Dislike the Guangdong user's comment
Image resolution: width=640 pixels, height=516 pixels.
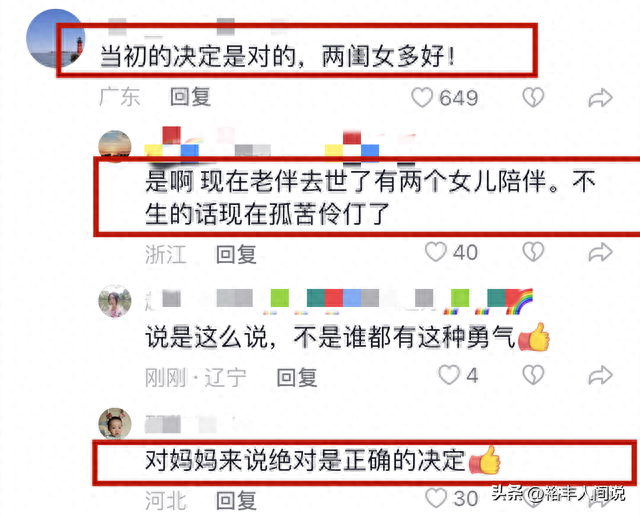(x=533, y=98)
